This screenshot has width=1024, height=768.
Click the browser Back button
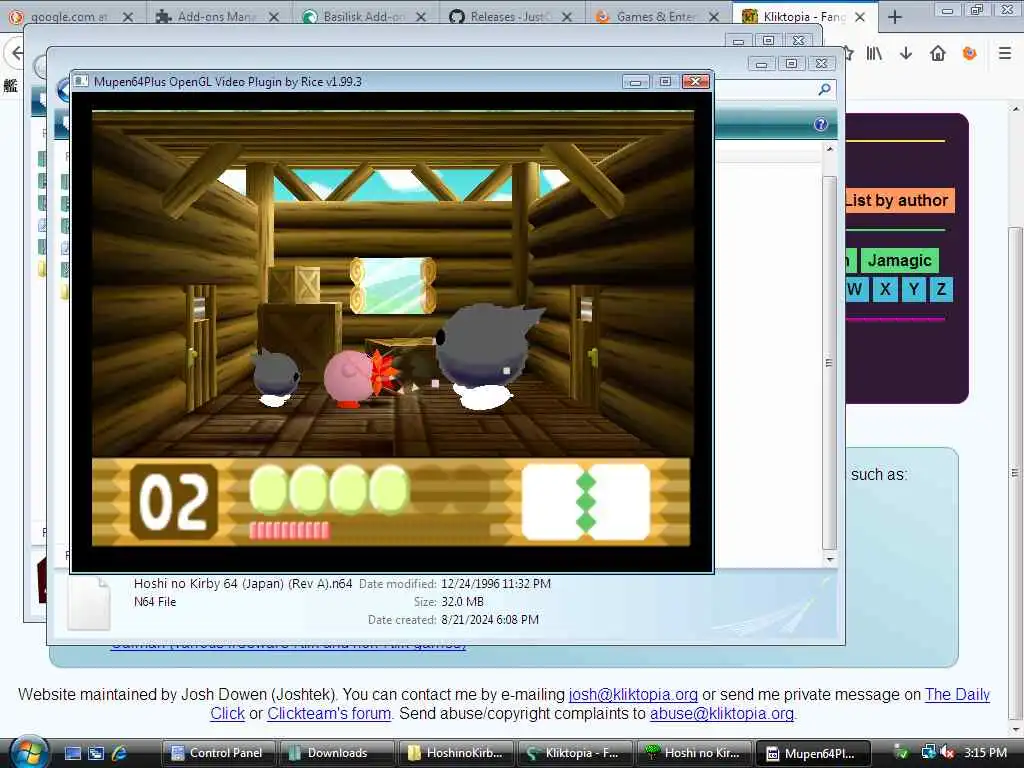[16, 54]
